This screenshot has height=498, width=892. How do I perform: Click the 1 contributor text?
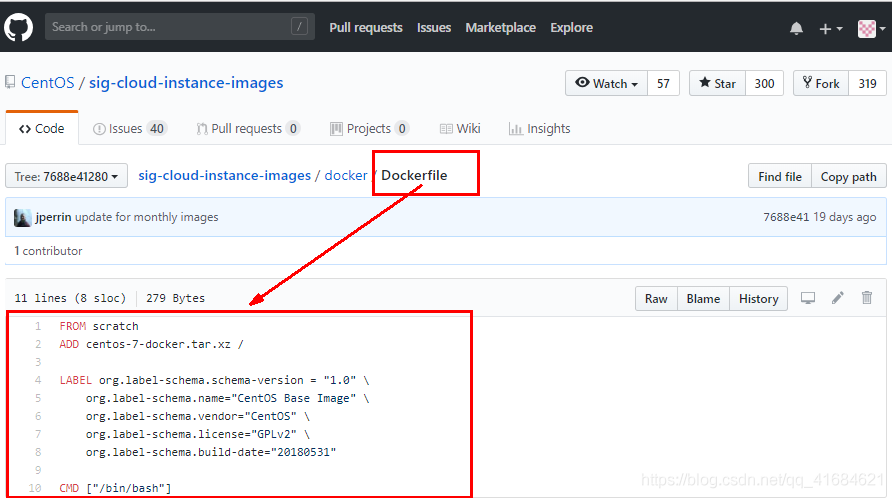pos(48,251)
